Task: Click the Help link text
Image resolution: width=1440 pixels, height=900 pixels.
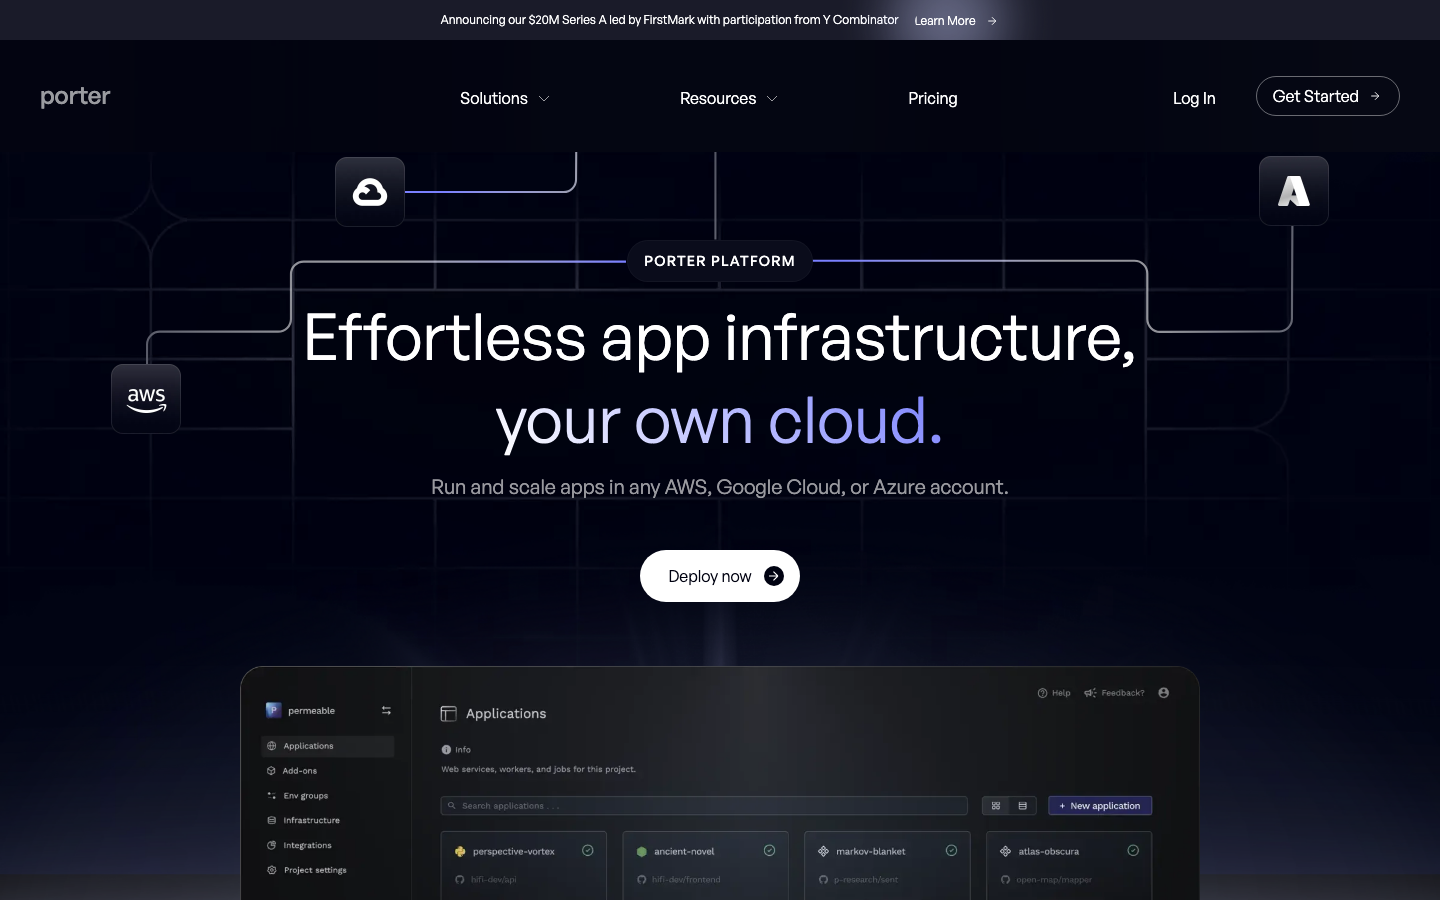Action: tap(1061, 693)
